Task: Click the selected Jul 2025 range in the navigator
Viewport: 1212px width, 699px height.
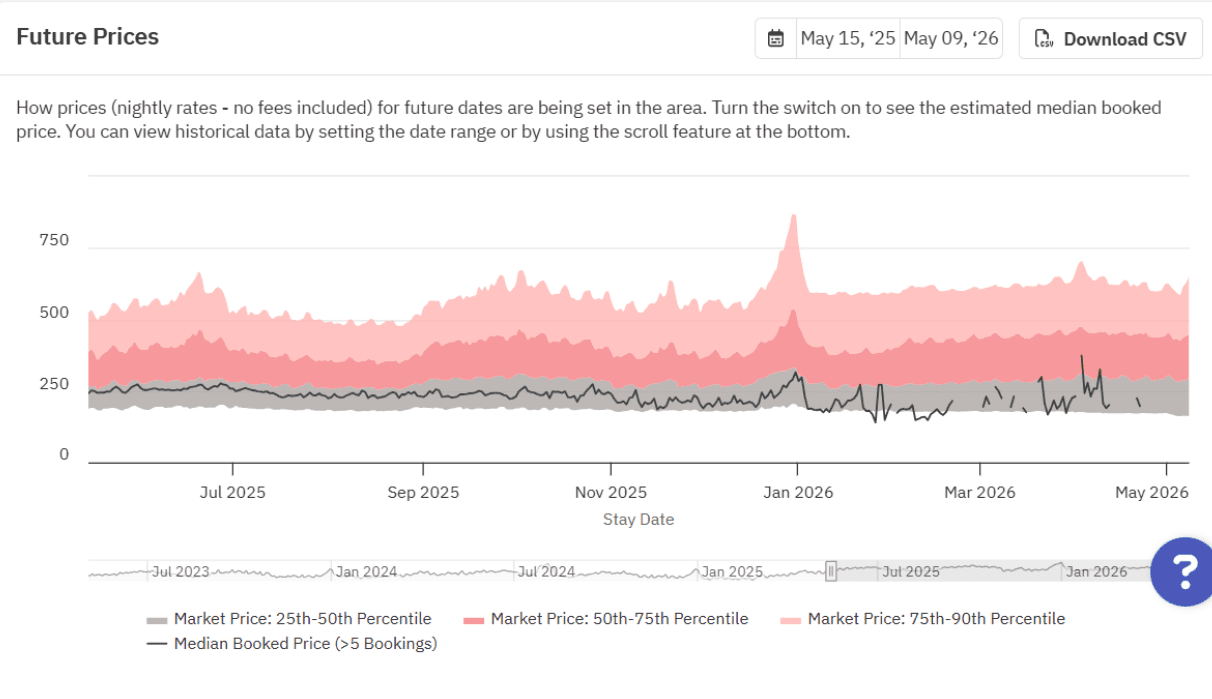Action: 910,572
